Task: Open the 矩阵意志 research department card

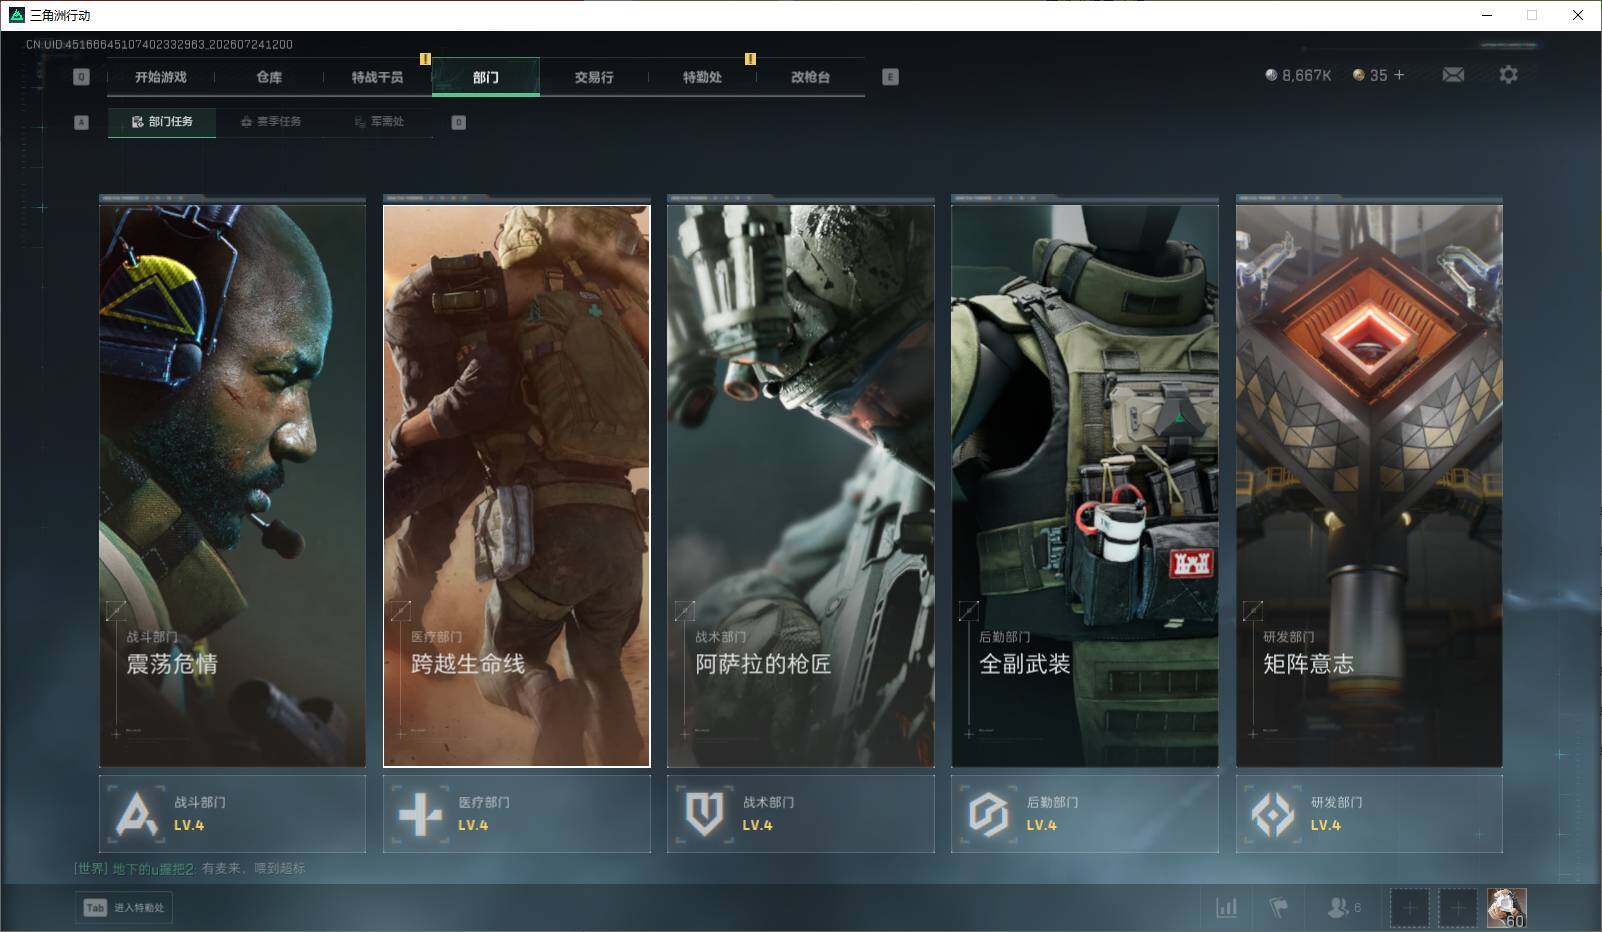Action: point(1369,486)
